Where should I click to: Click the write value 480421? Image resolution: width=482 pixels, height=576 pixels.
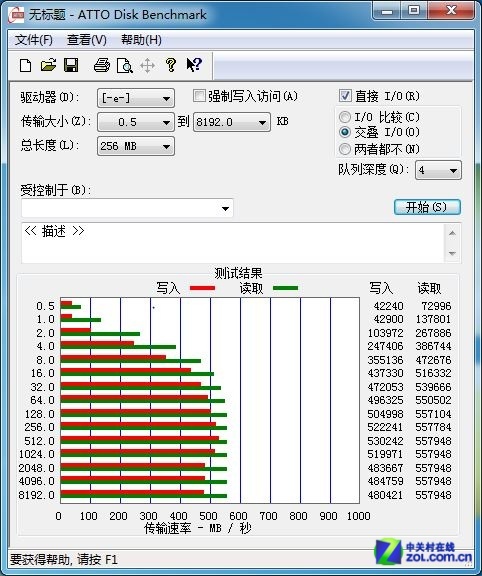[x=385, y=495]
